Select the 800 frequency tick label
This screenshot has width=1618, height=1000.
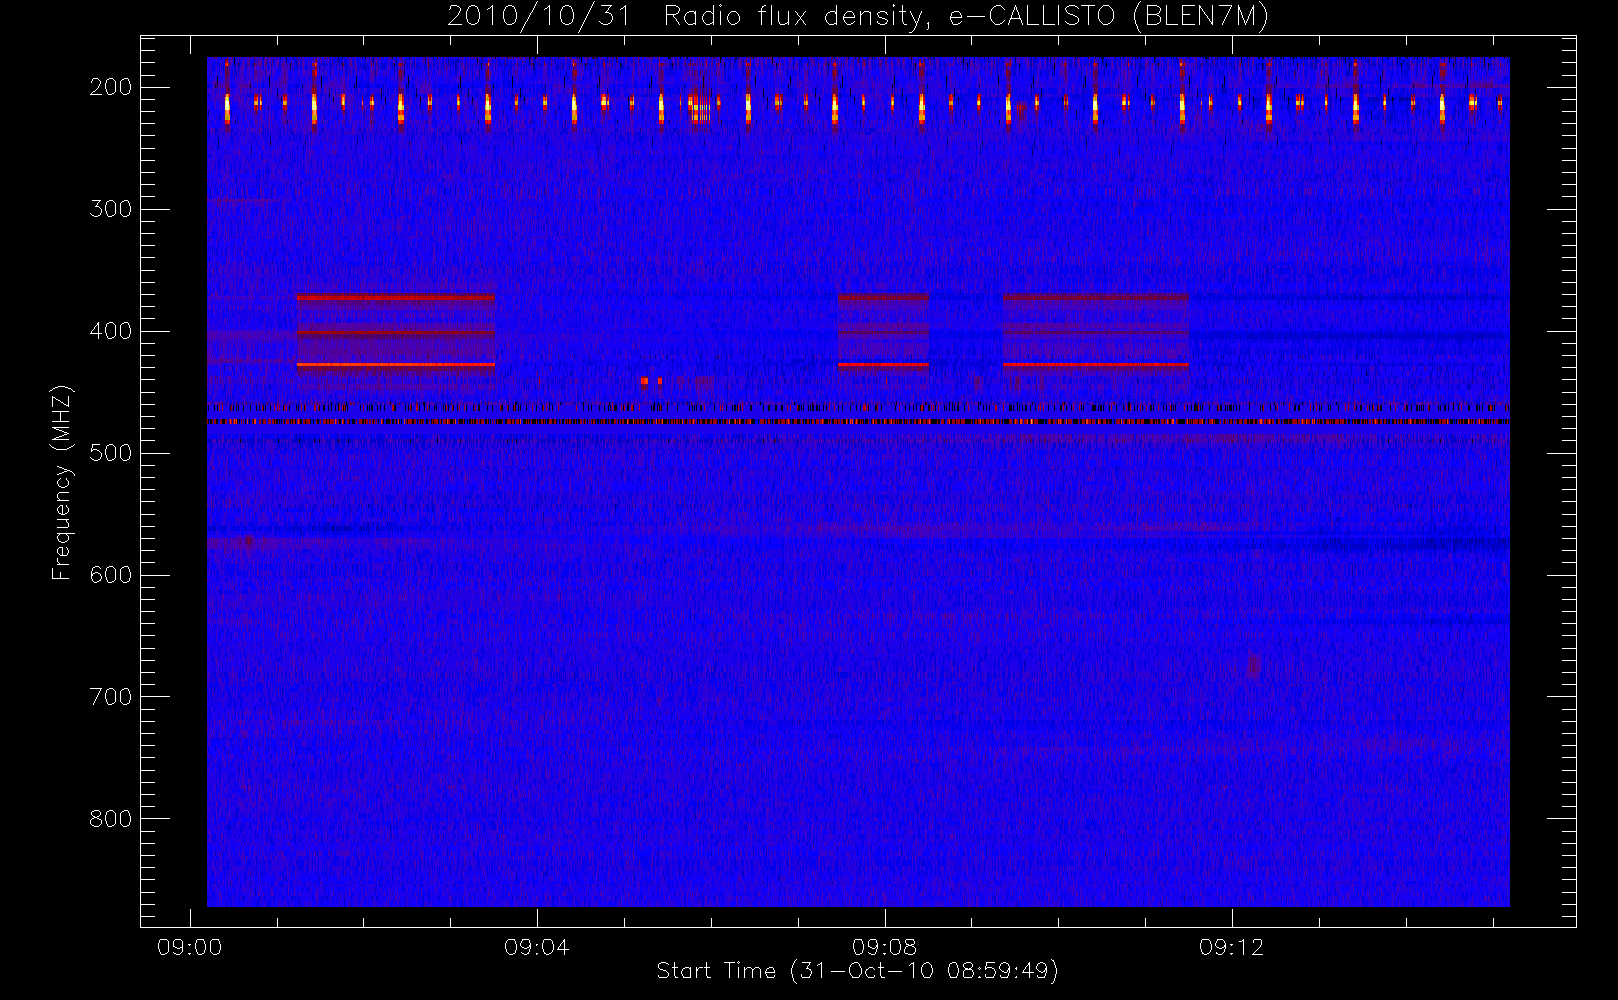click(x=111, y=819)
